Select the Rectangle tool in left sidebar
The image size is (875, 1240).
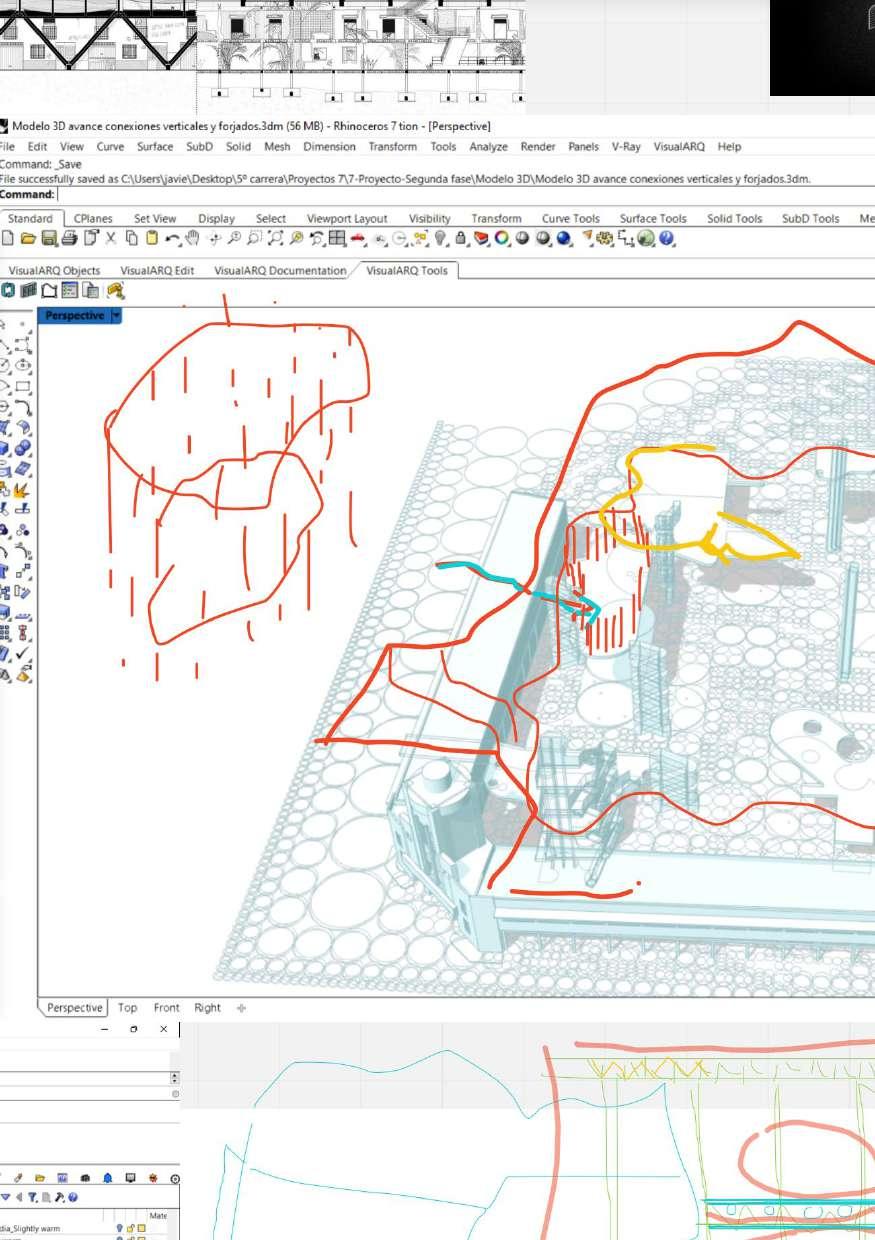(23, 385)
